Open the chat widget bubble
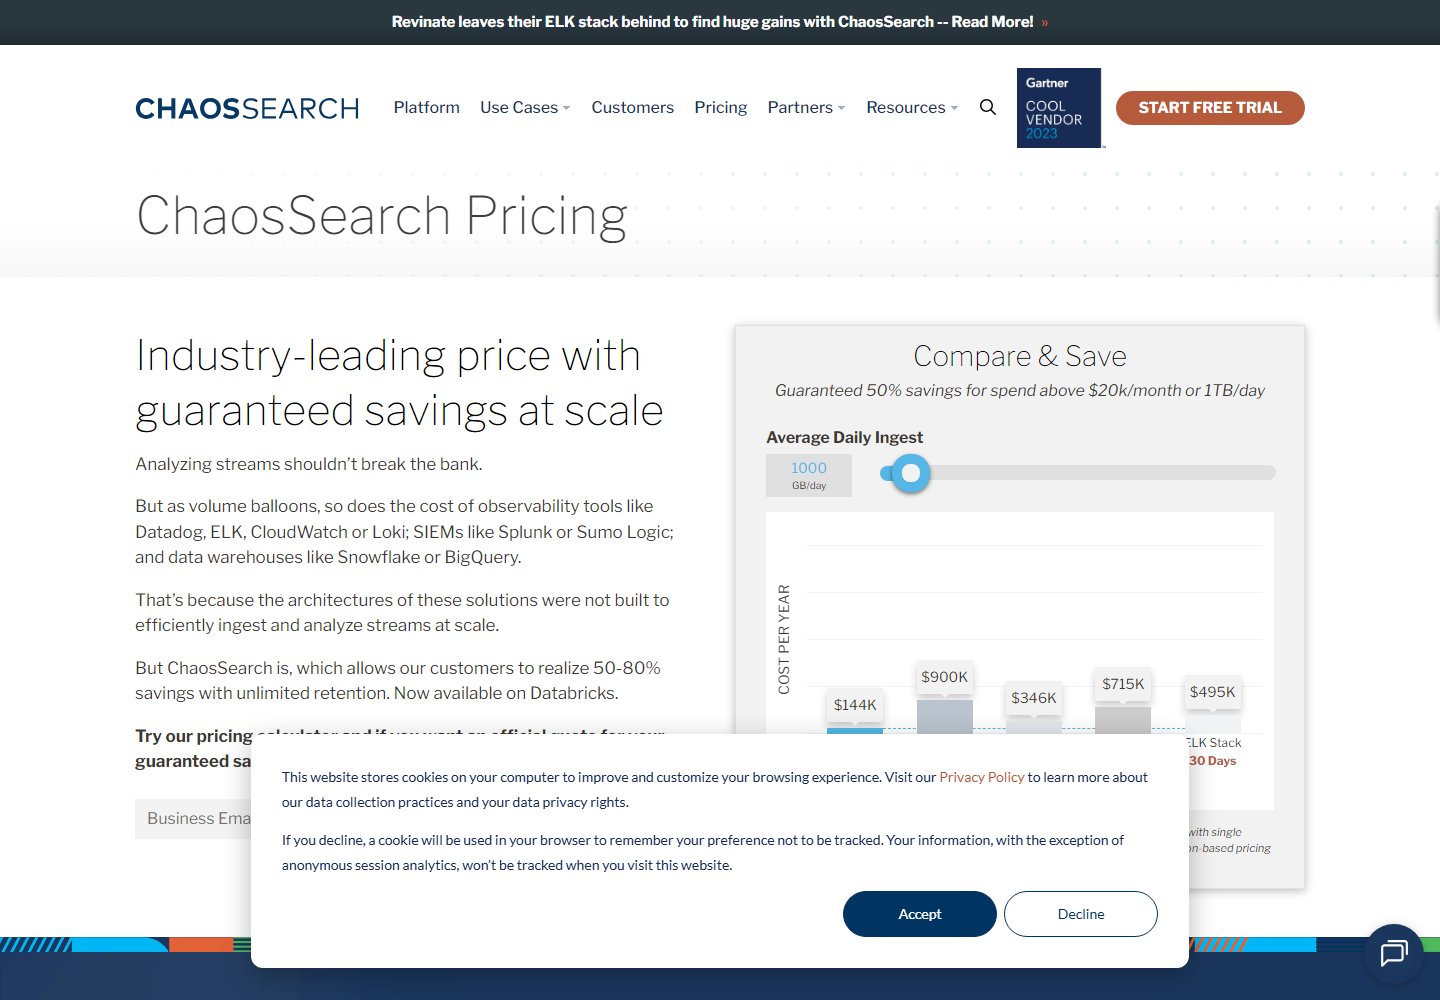1440x1000 pixels. click(x=1394, y=953)
